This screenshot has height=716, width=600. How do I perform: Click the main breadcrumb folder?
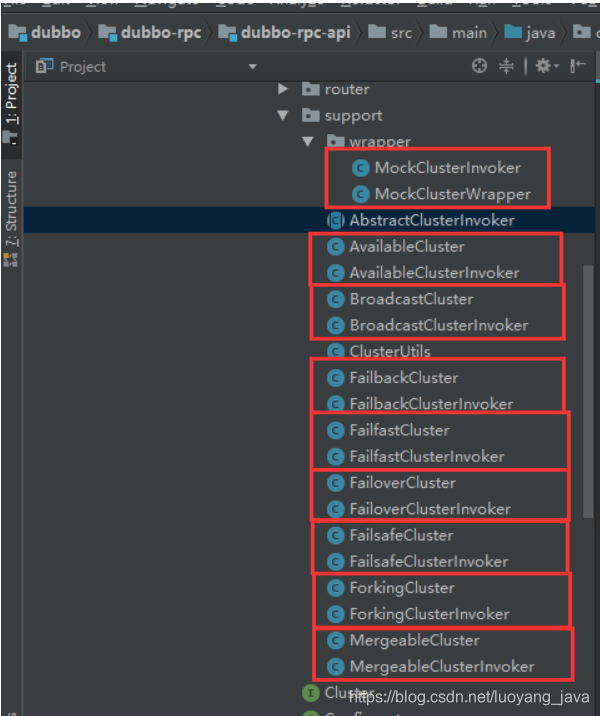coord(458,33)
